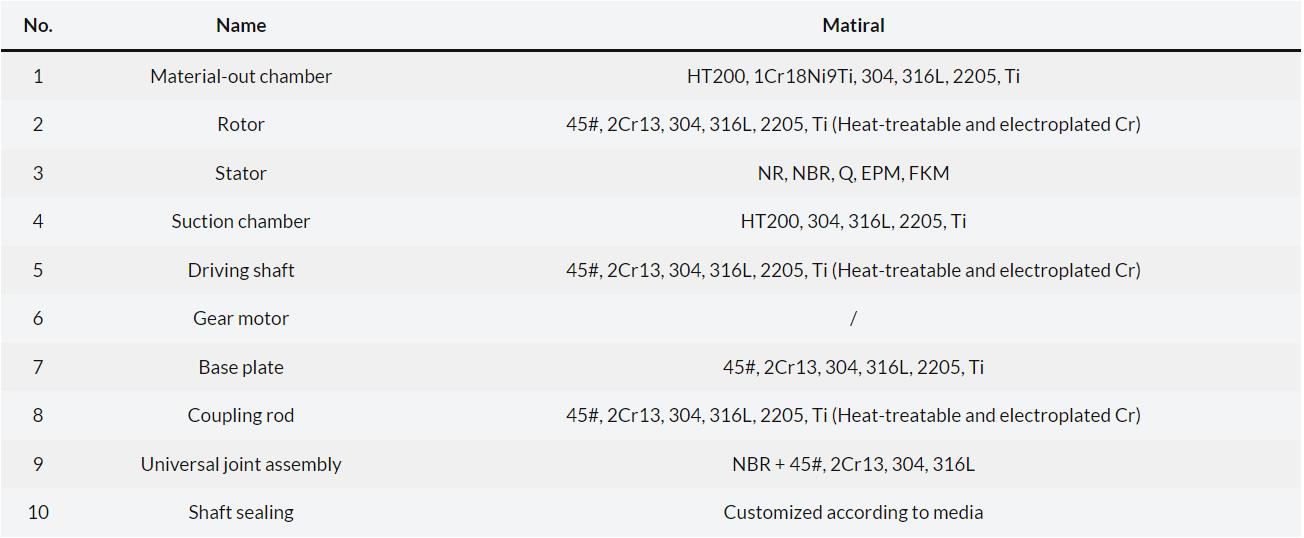The image size is (1304, 538).
Task: Click the row number 10 cell
Action: click(x=38, y=512)
